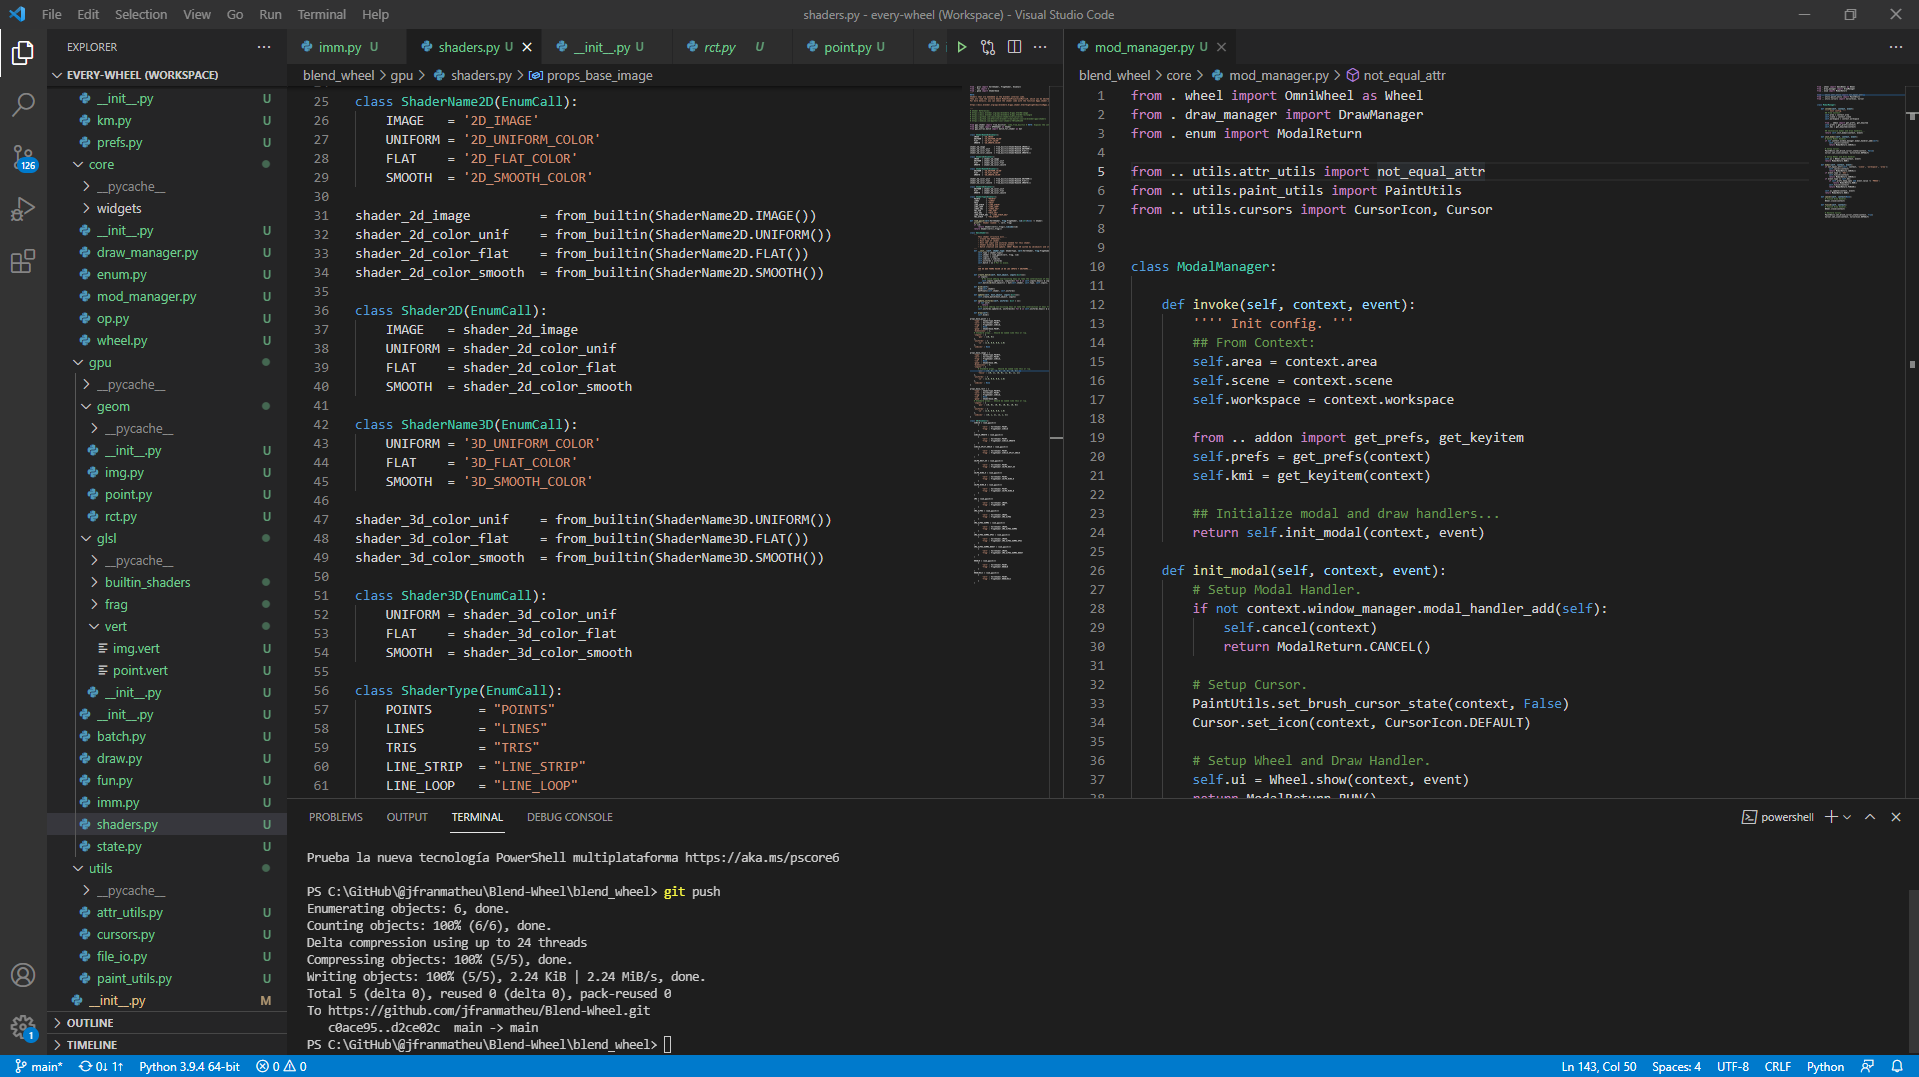The image size is (1919, 1077).
Task: Open the Extensions view
Action: (23, 262)
